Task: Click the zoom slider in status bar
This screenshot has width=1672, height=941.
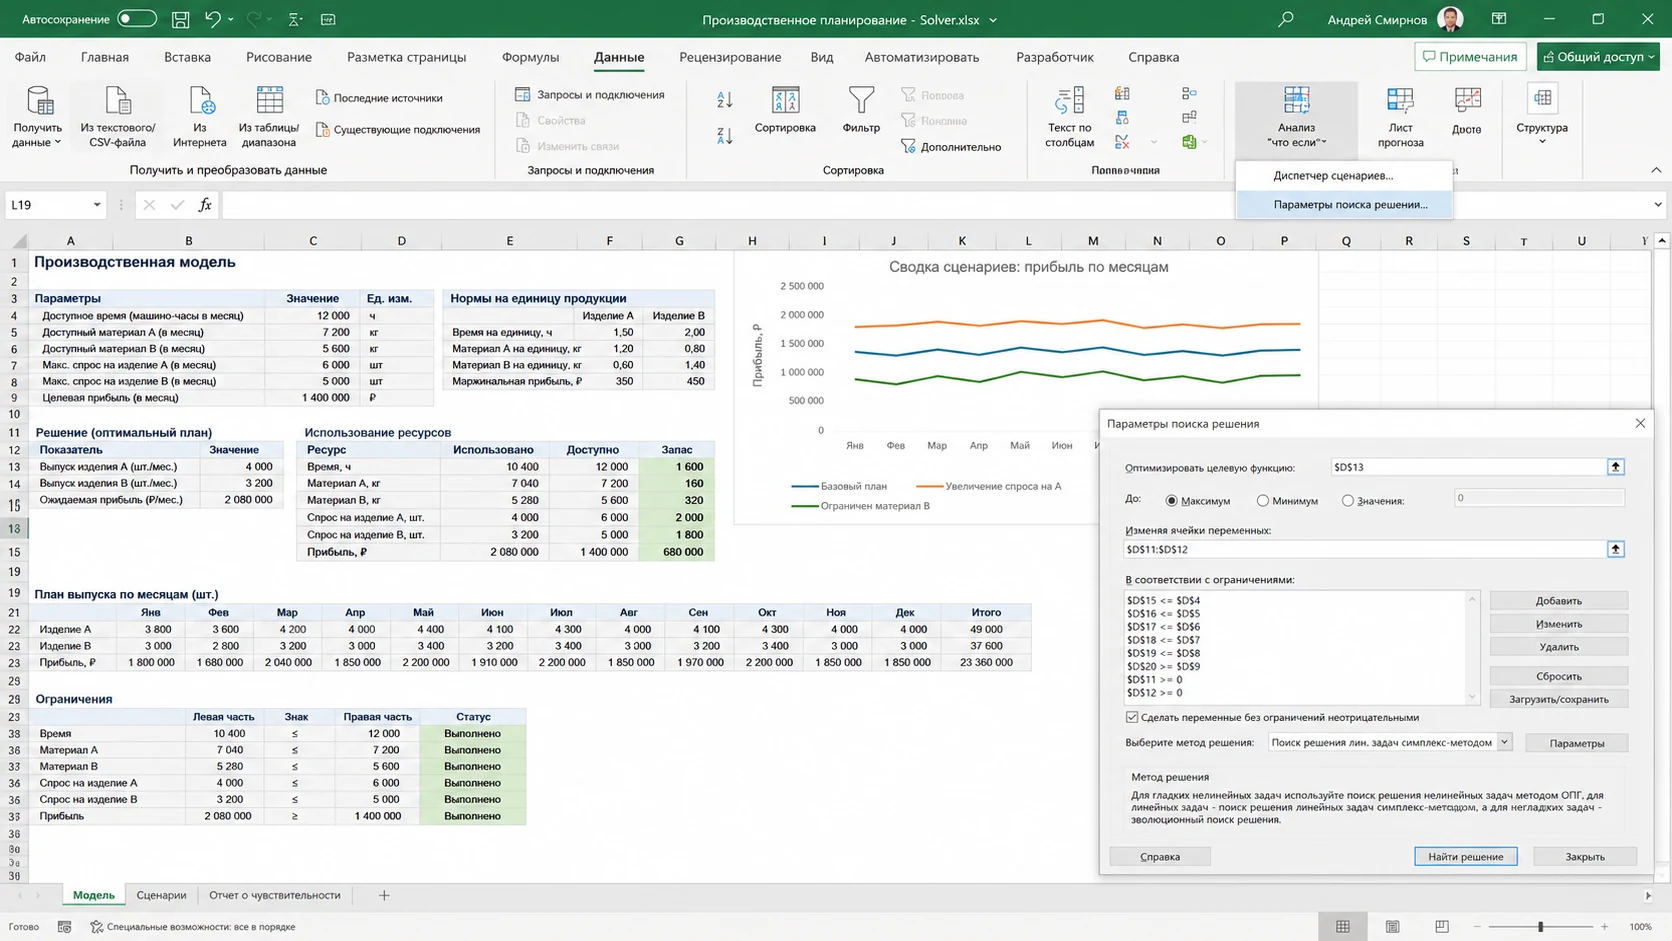Action: (x=1540, y=927)
